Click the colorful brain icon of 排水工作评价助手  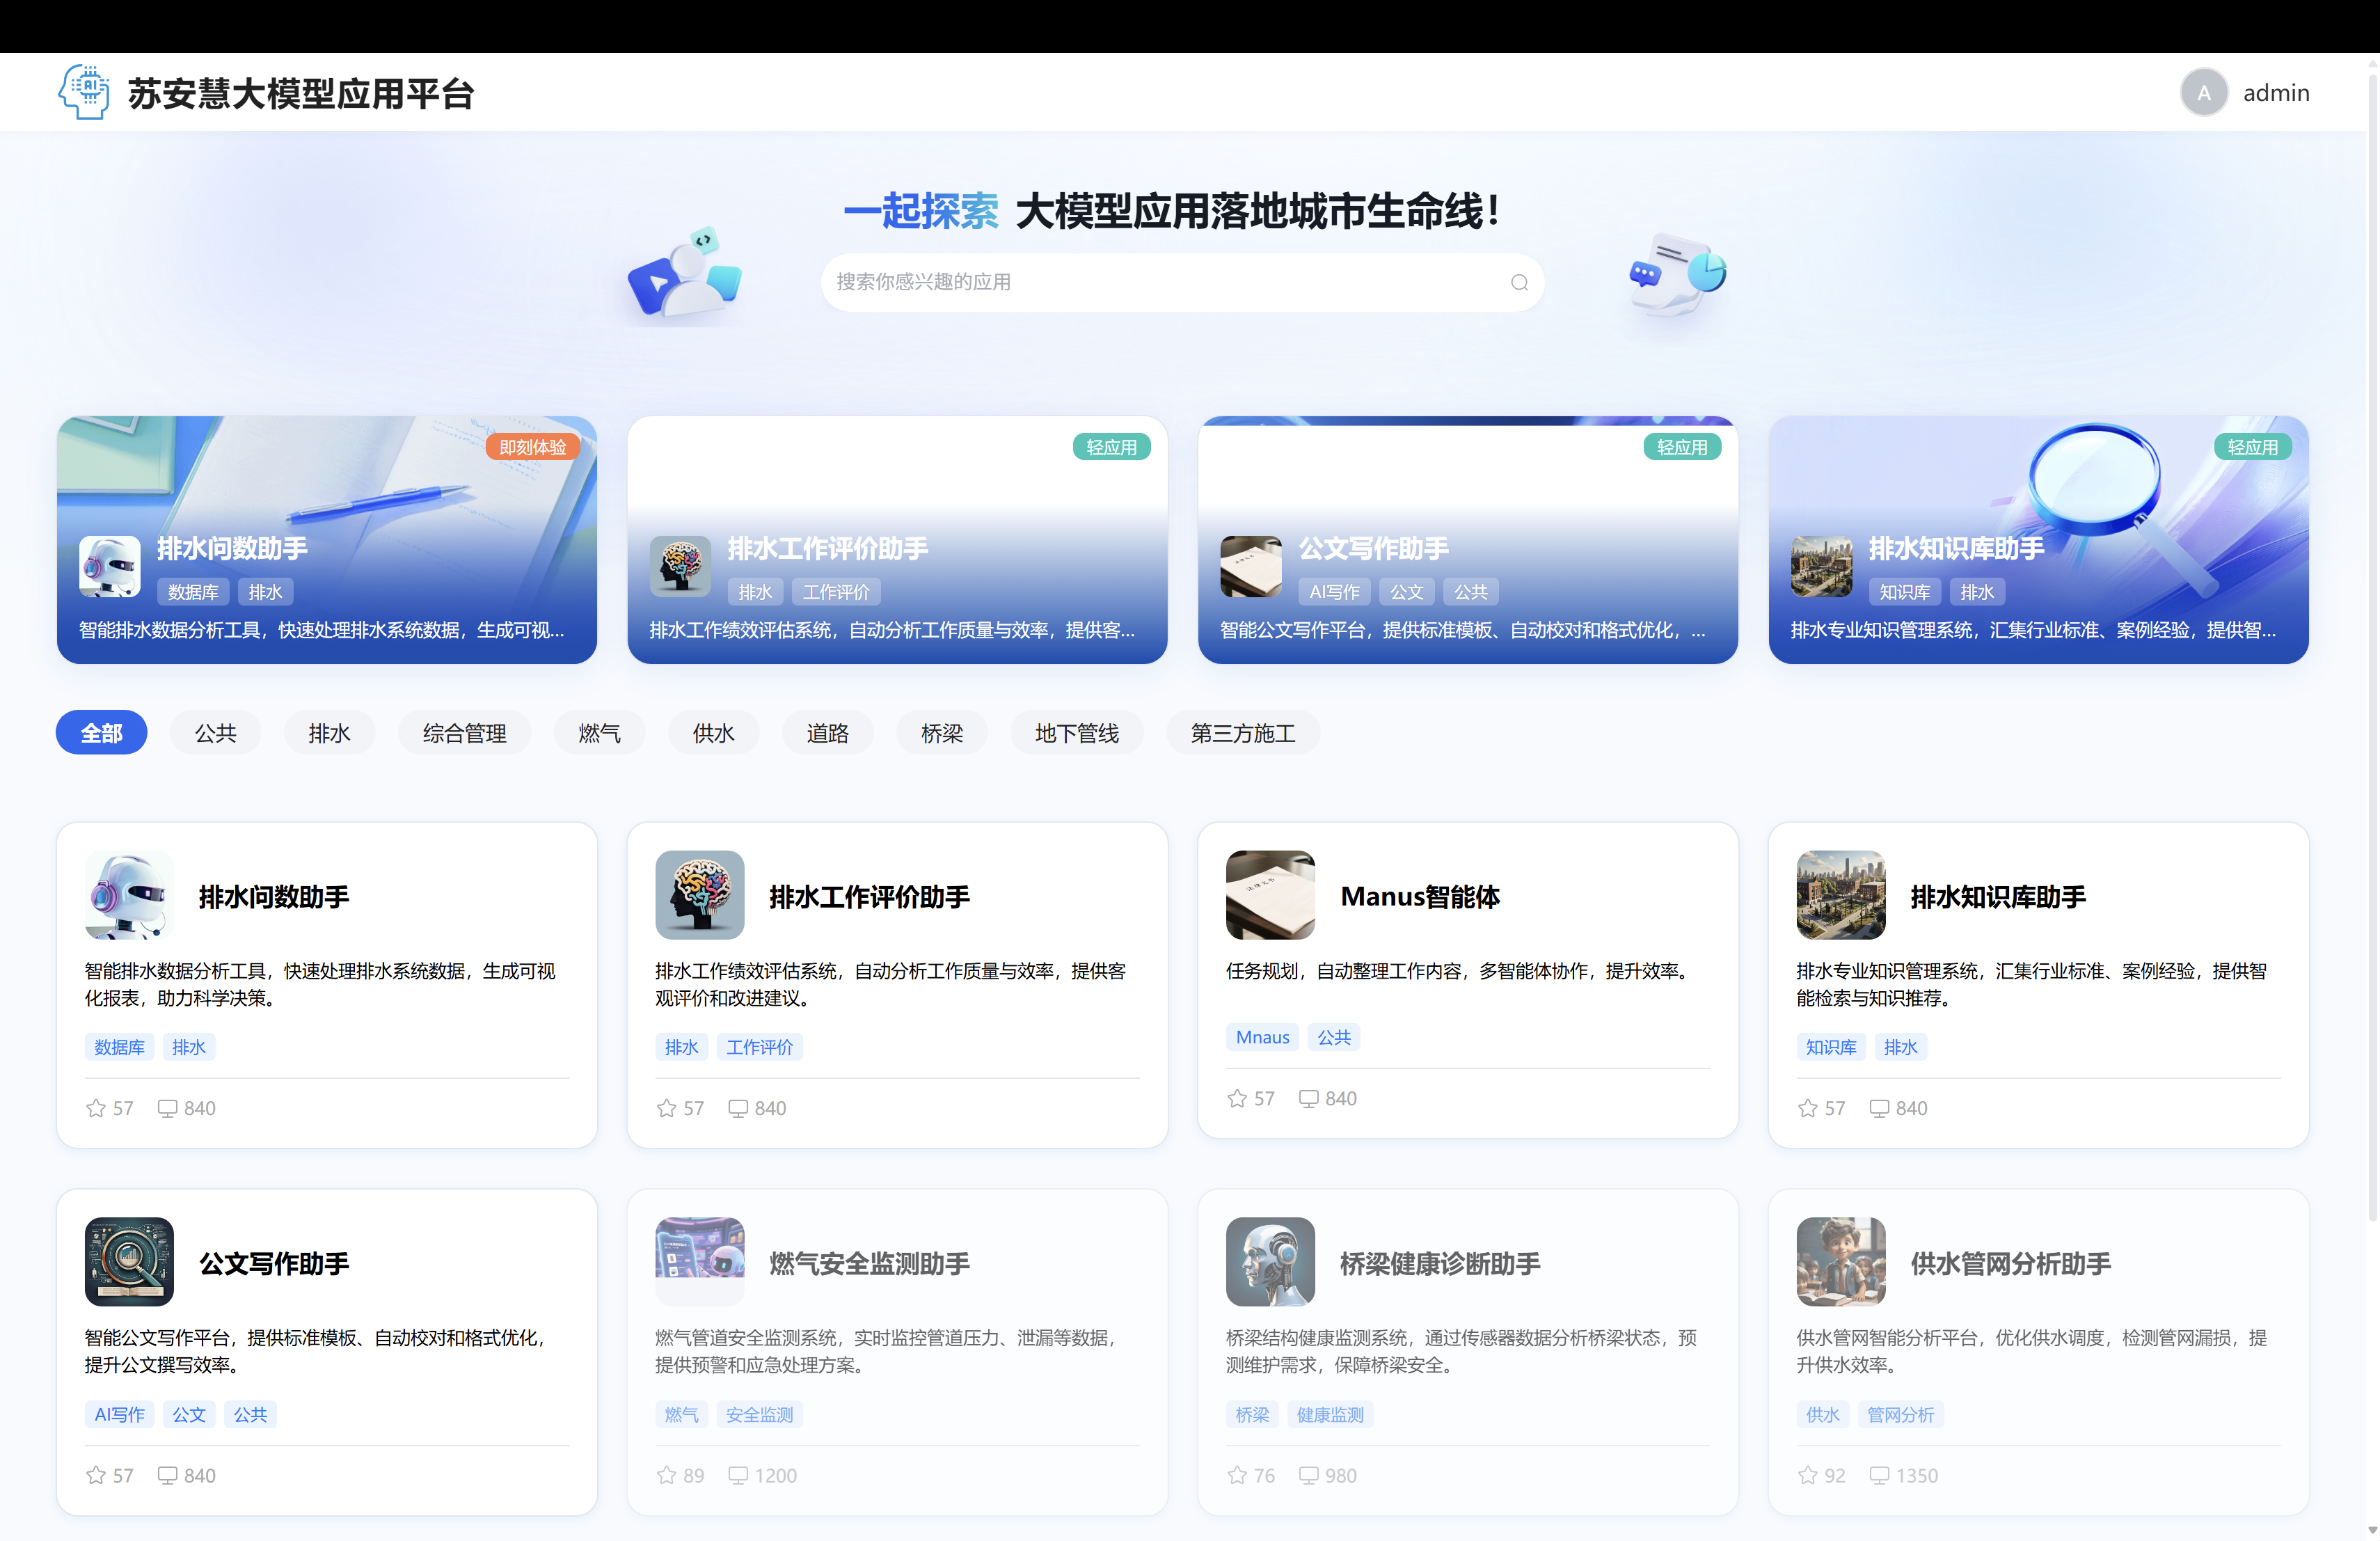click(x=699, y=895)
